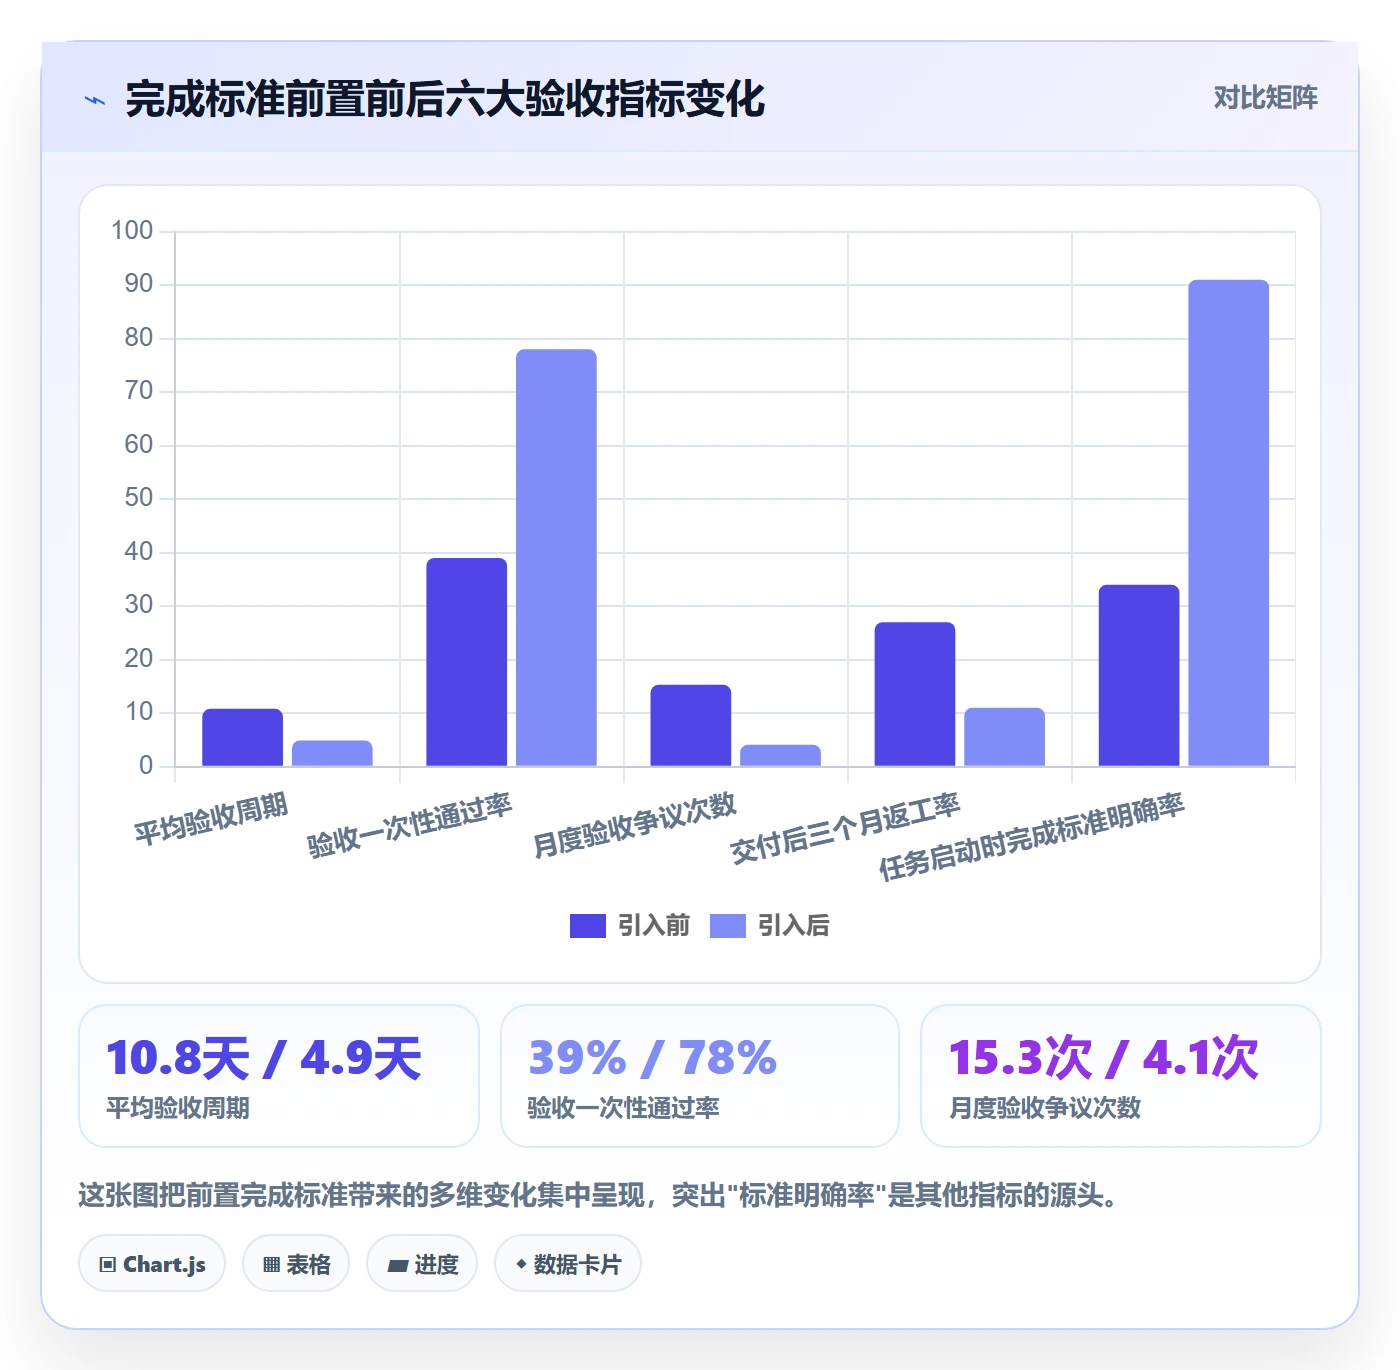Click the 引入前 bar for 交付后三个月返工率
1400x1370 pixels.
click(914, 695)
